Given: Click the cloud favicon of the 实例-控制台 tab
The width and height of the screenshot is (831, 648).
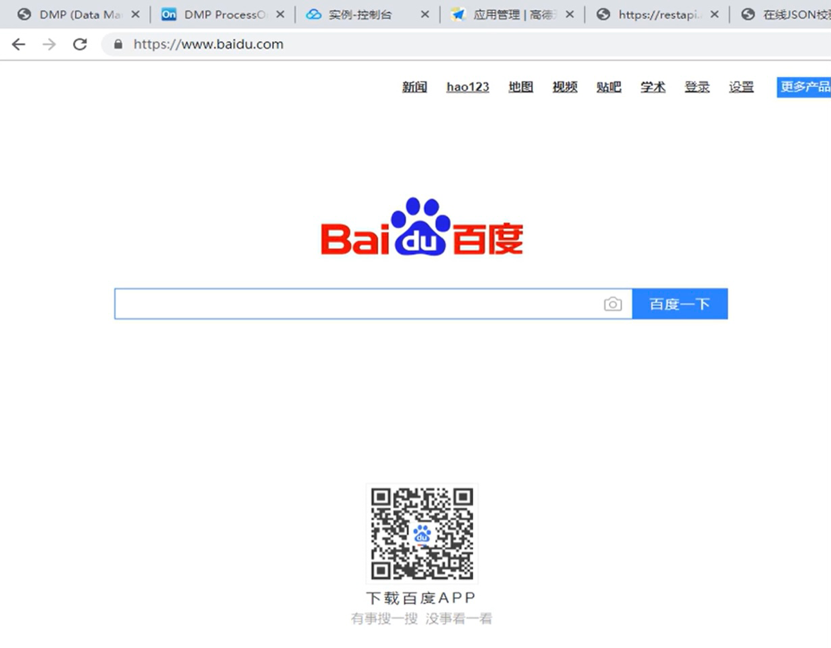Looking at the screenshot, I should pyautogui.click(x=314, y=14).
